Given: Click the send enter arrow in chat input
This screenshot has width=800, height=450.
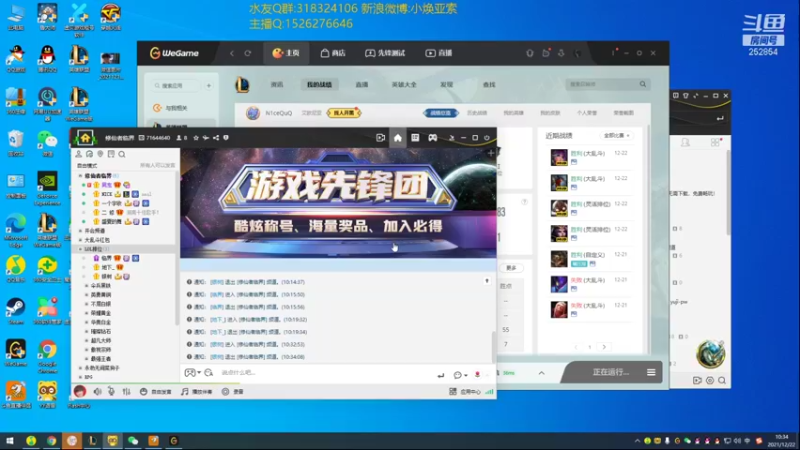Looking at the screenshot, I should point(441,376).
